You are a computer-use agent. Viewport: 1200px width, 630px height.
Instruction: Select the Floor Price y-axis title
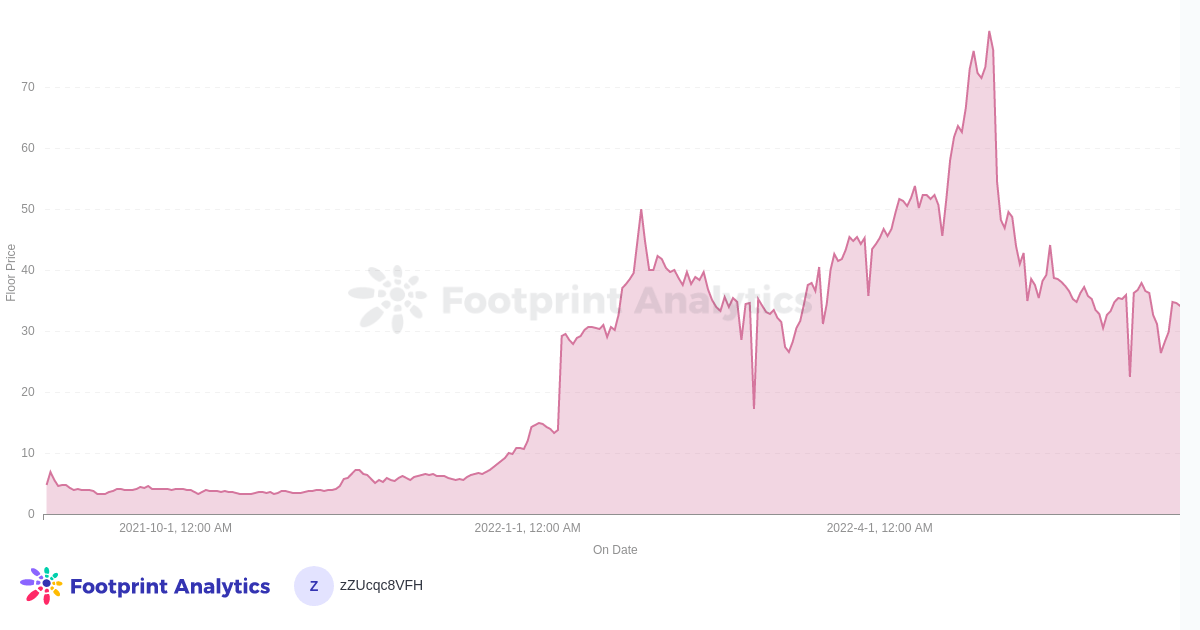[11, 272]
